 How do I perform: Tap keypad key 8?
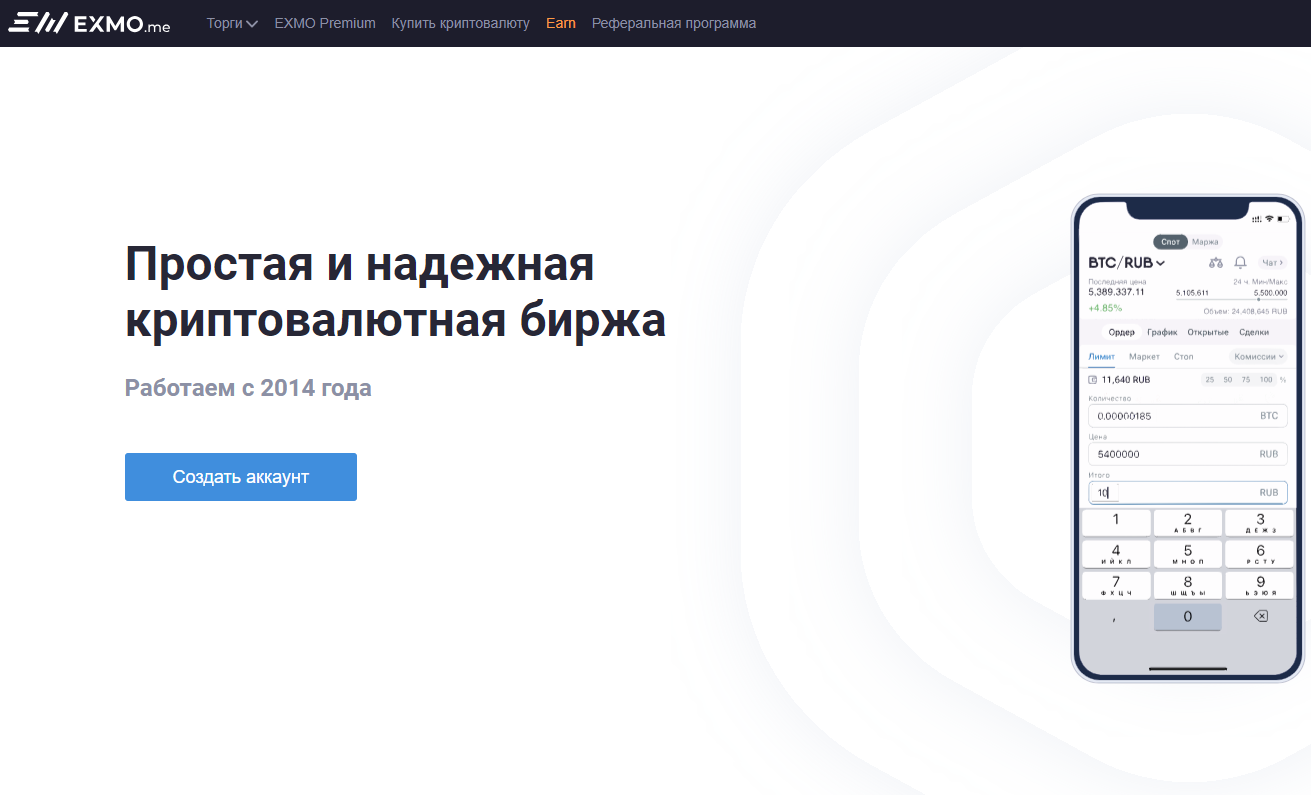pyautogui.click(x=1188, y=585)
